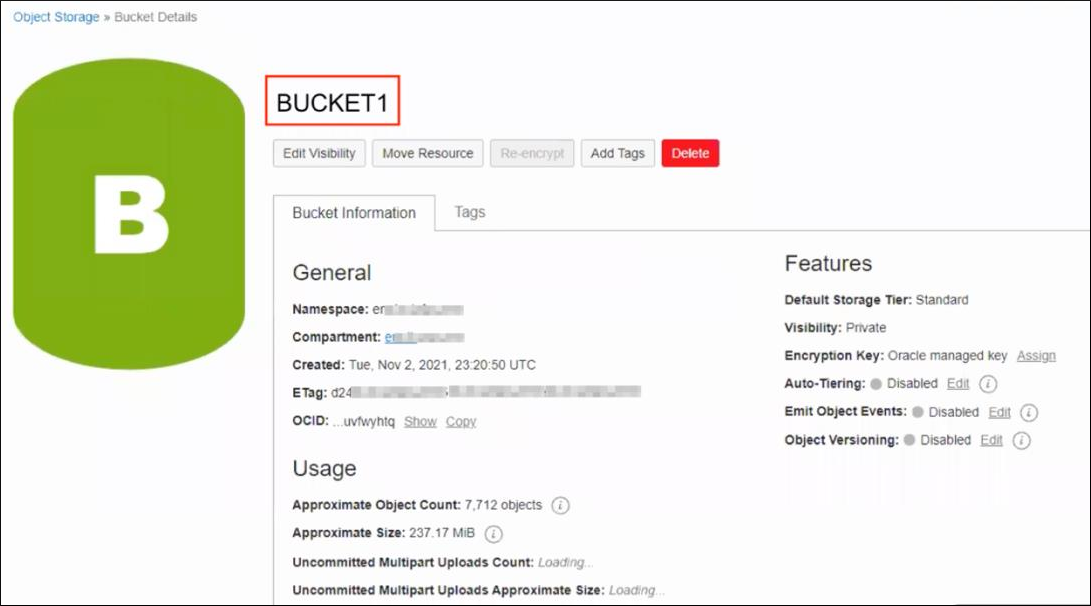This screenshot has height=606, width=1091.
Task: Click Object Versioning Disabled status
Action: [x=937, y=440]
